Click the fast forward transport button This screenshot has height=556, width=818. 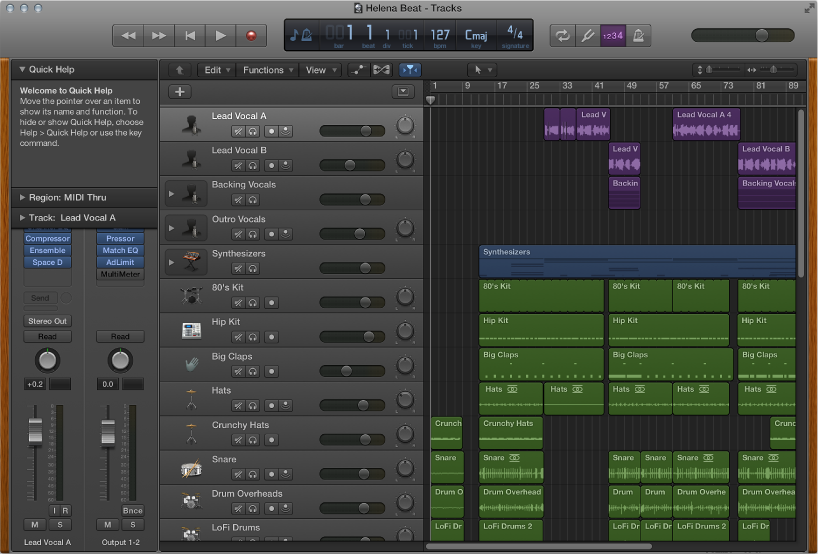159,36
